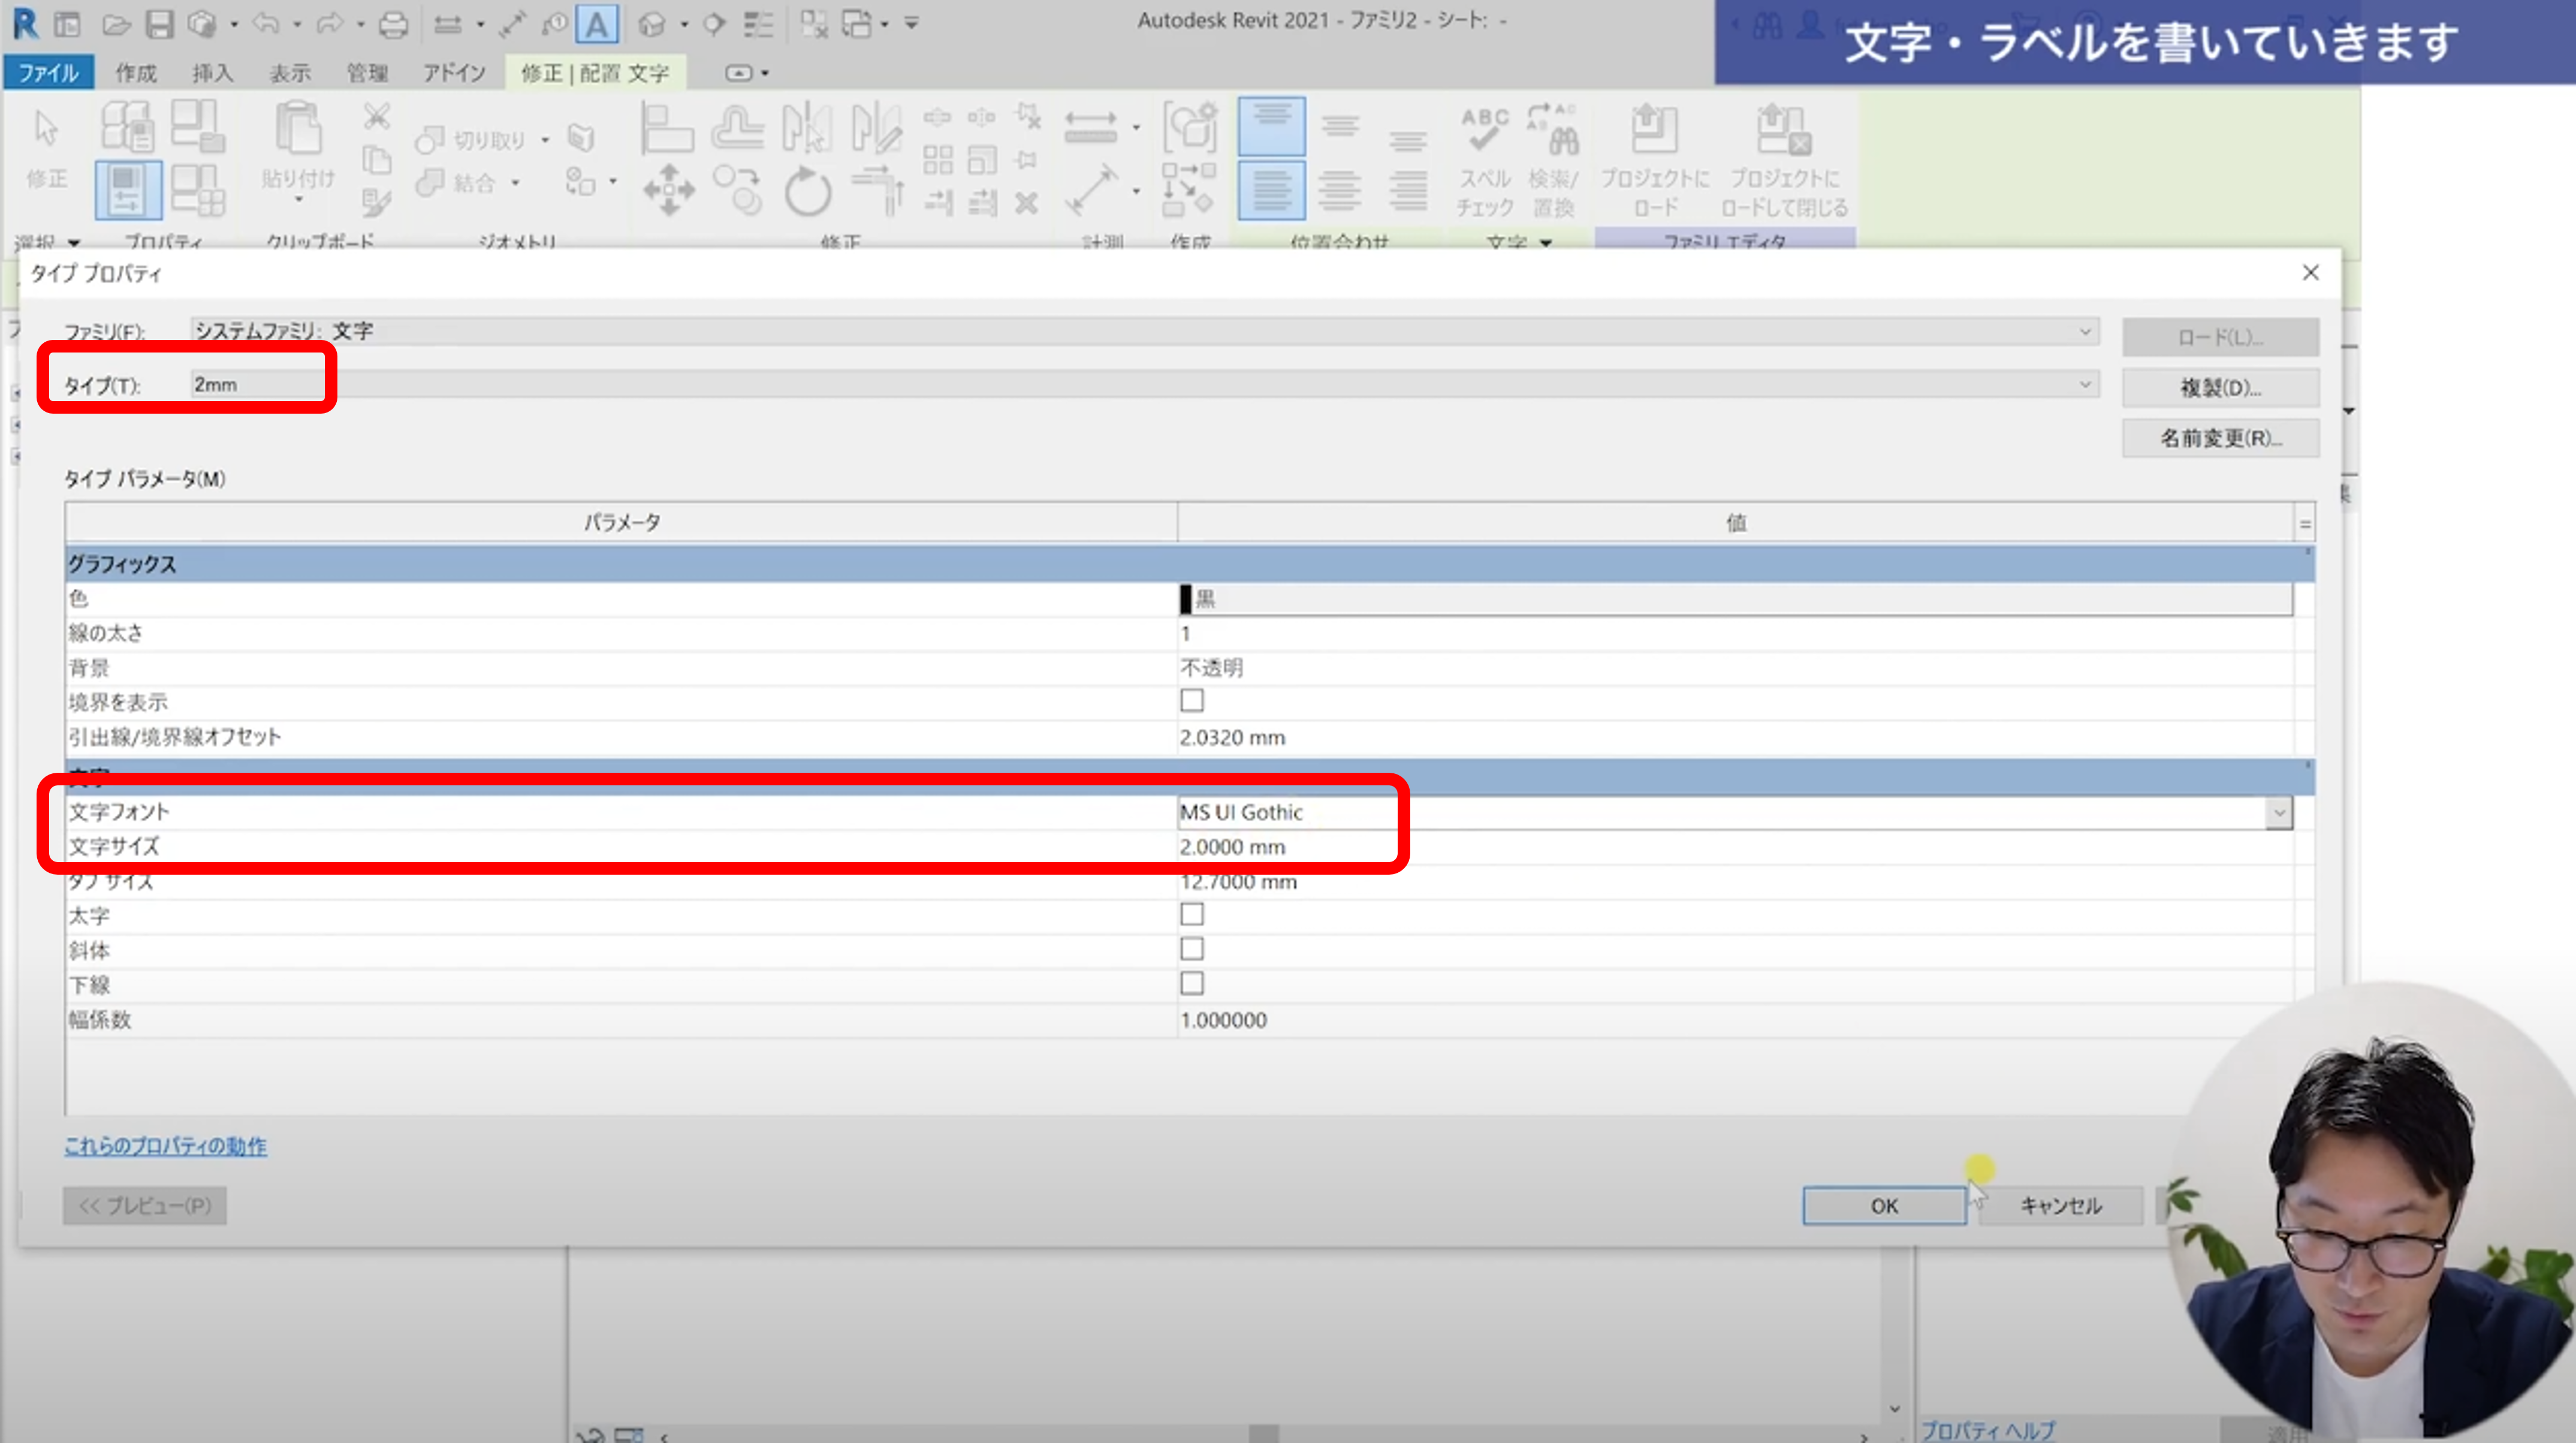Click the Print icon in quick access toolbar
The height and width of the screenshot is (1443, 2576).
[393, 24]
